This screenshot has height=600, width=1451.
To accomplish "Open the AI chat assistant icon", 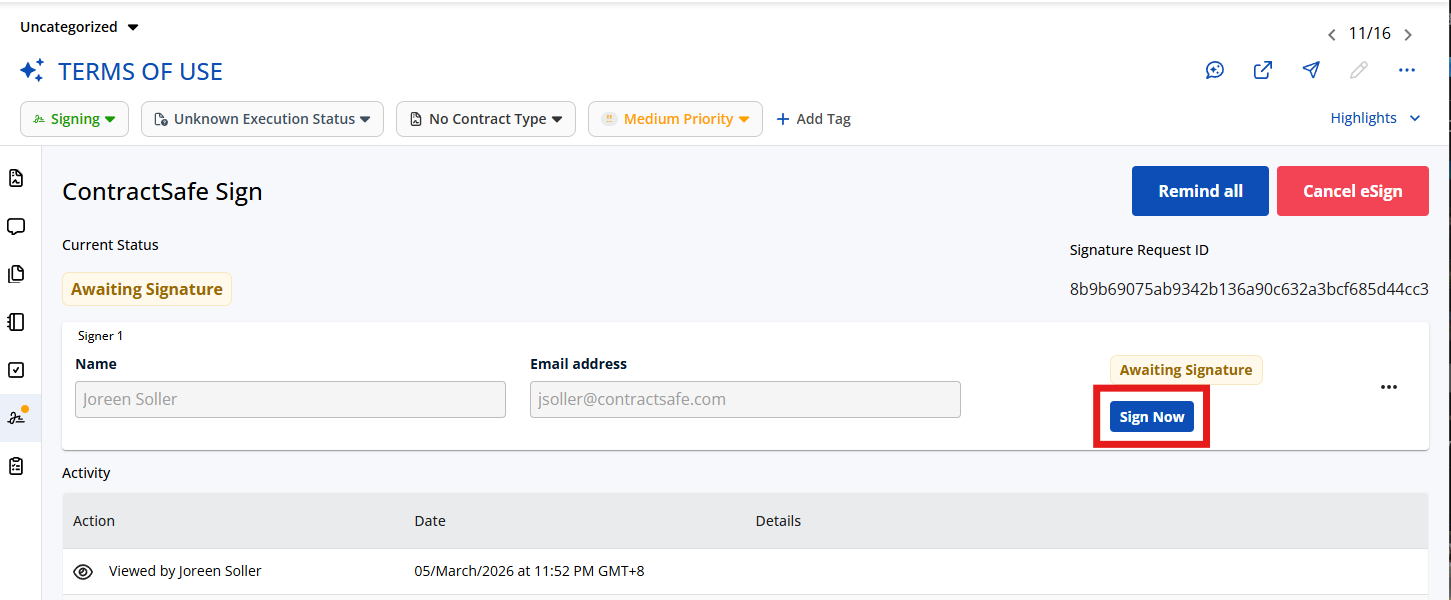I will [1215, 70].
